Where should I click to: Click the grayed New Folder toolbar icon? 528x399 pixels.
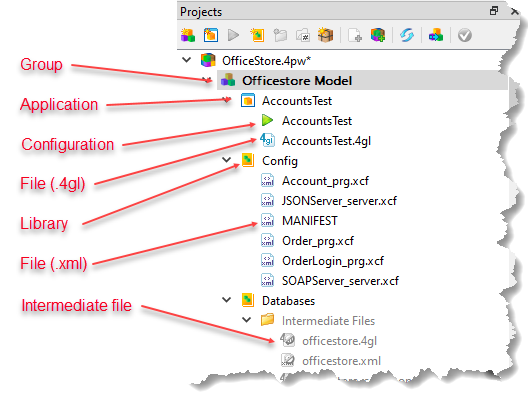pos(280,35)
